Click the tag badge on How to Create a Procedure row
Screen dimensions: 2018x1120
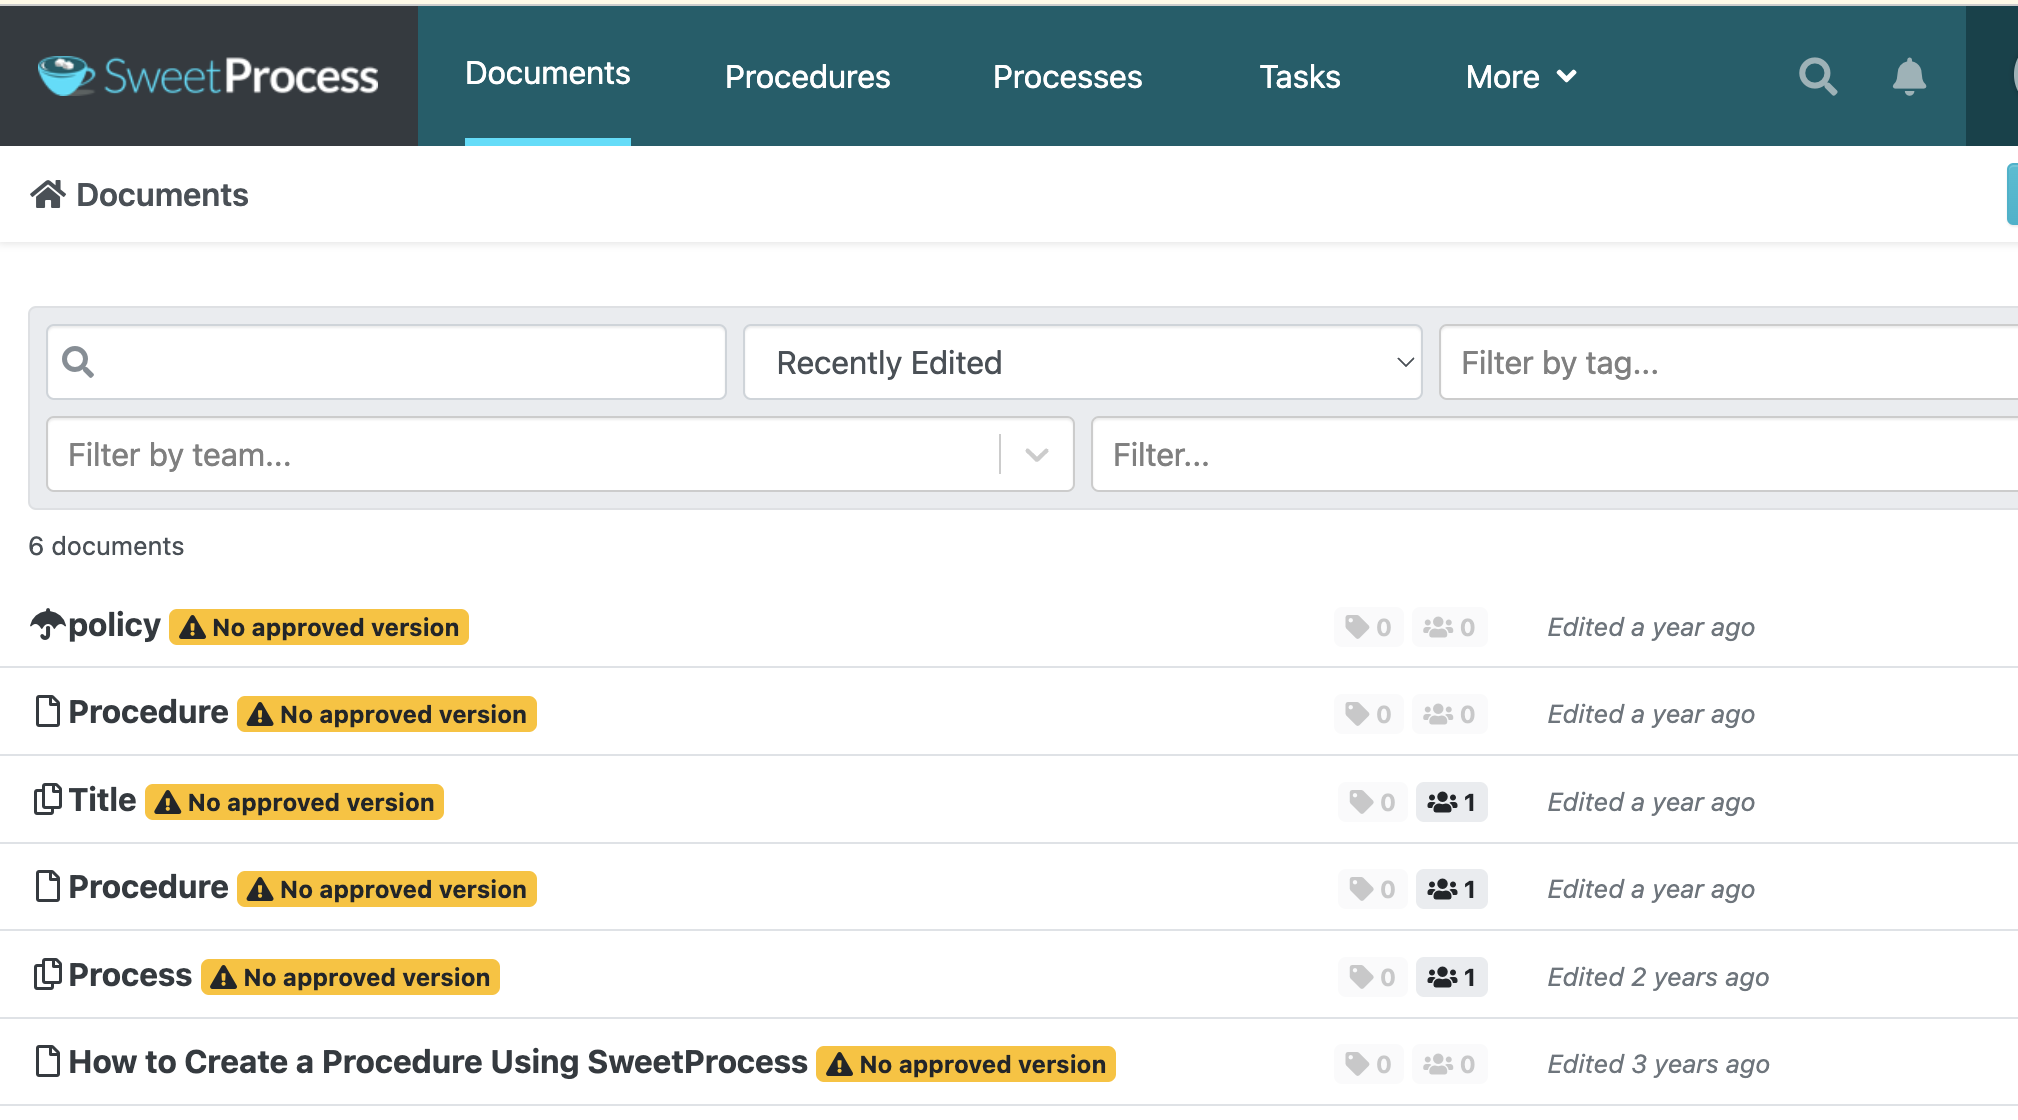1368,1064
